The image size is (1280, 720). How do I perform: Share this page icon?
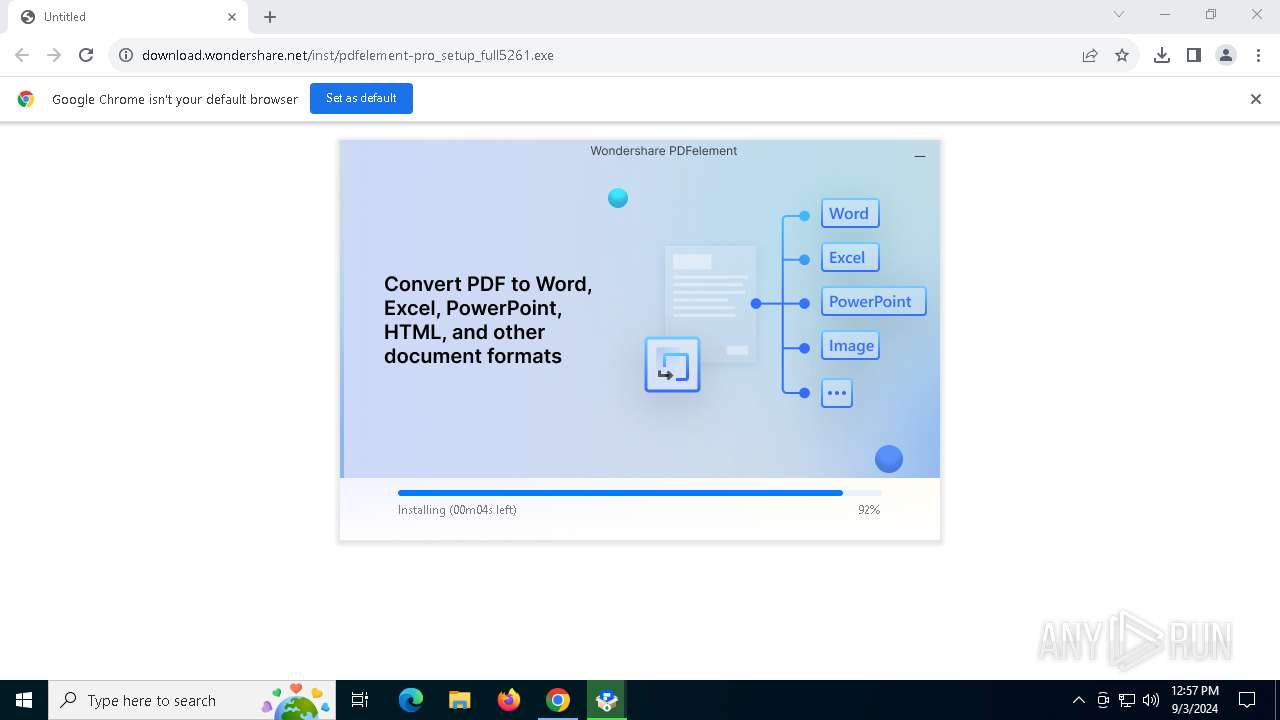pyautogui.click(x=1090, y=55)
